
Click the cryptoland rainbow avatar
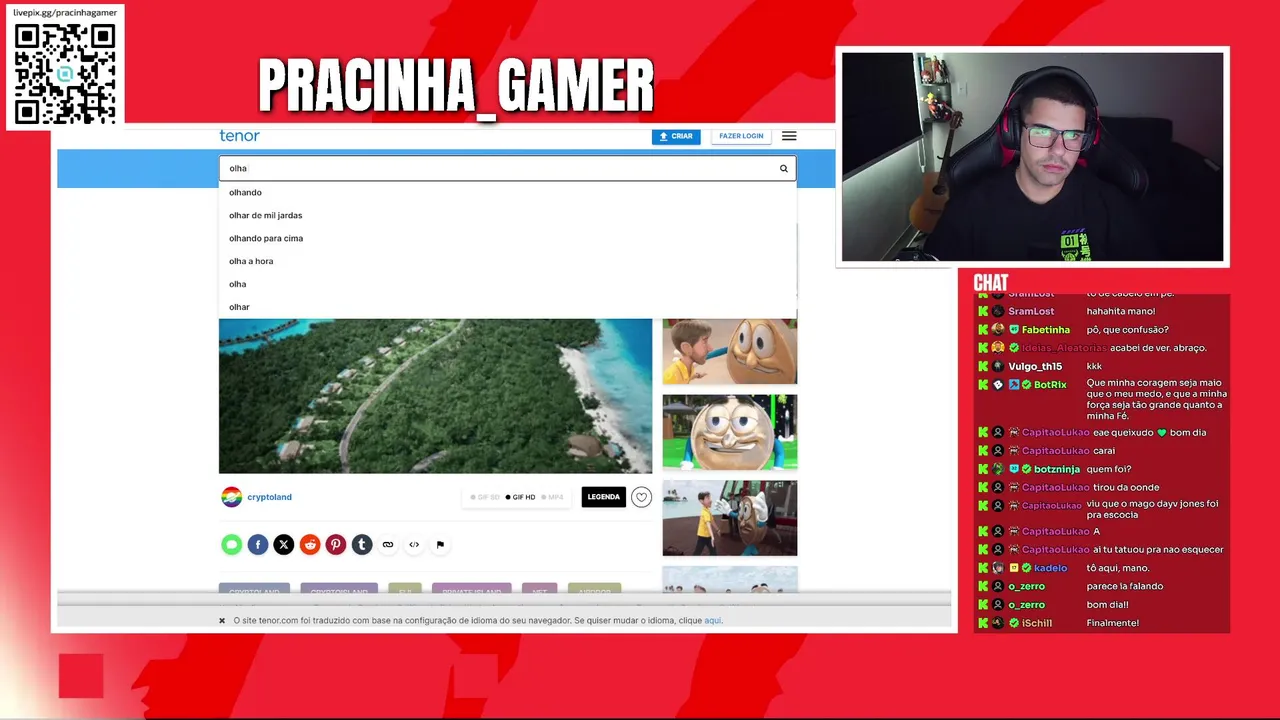(x=231, y=497)
